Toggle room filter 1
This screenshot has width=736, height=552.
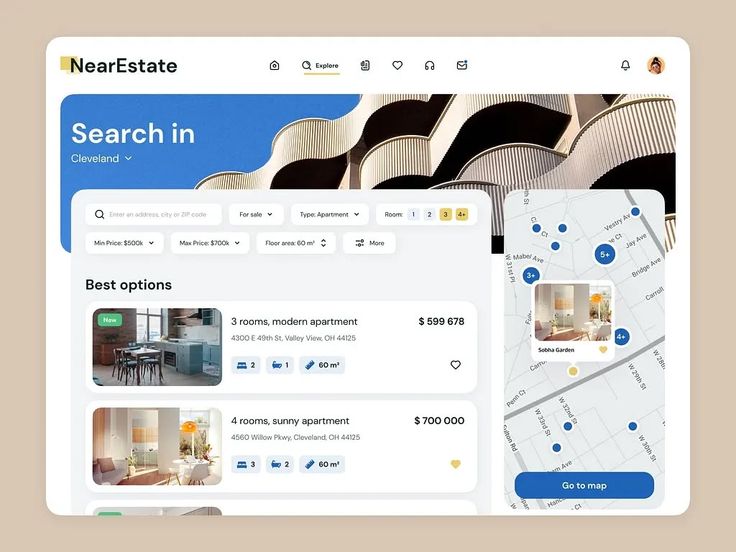pos(413,215)
